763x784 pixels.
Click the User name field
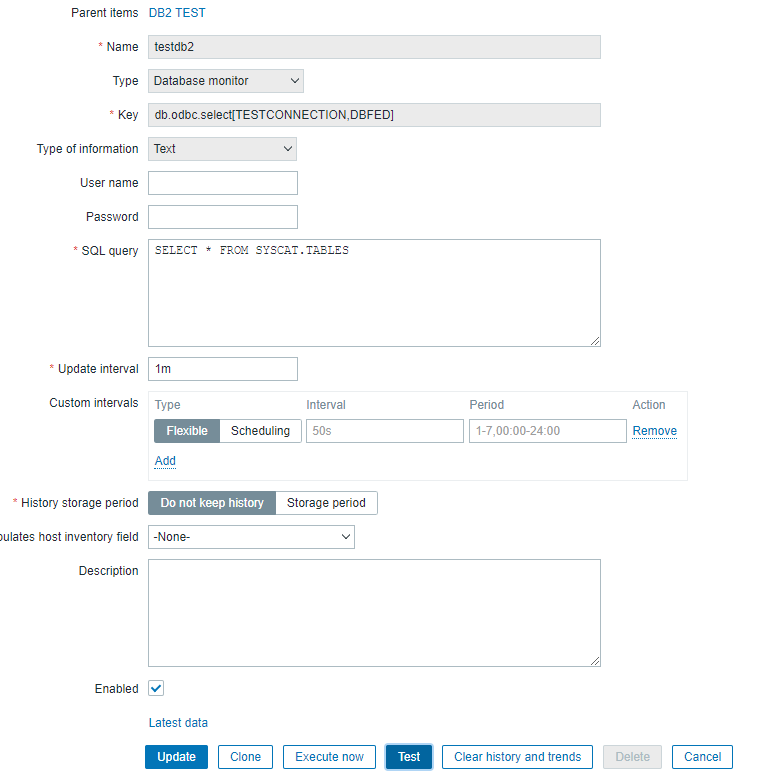coord(223,183)
